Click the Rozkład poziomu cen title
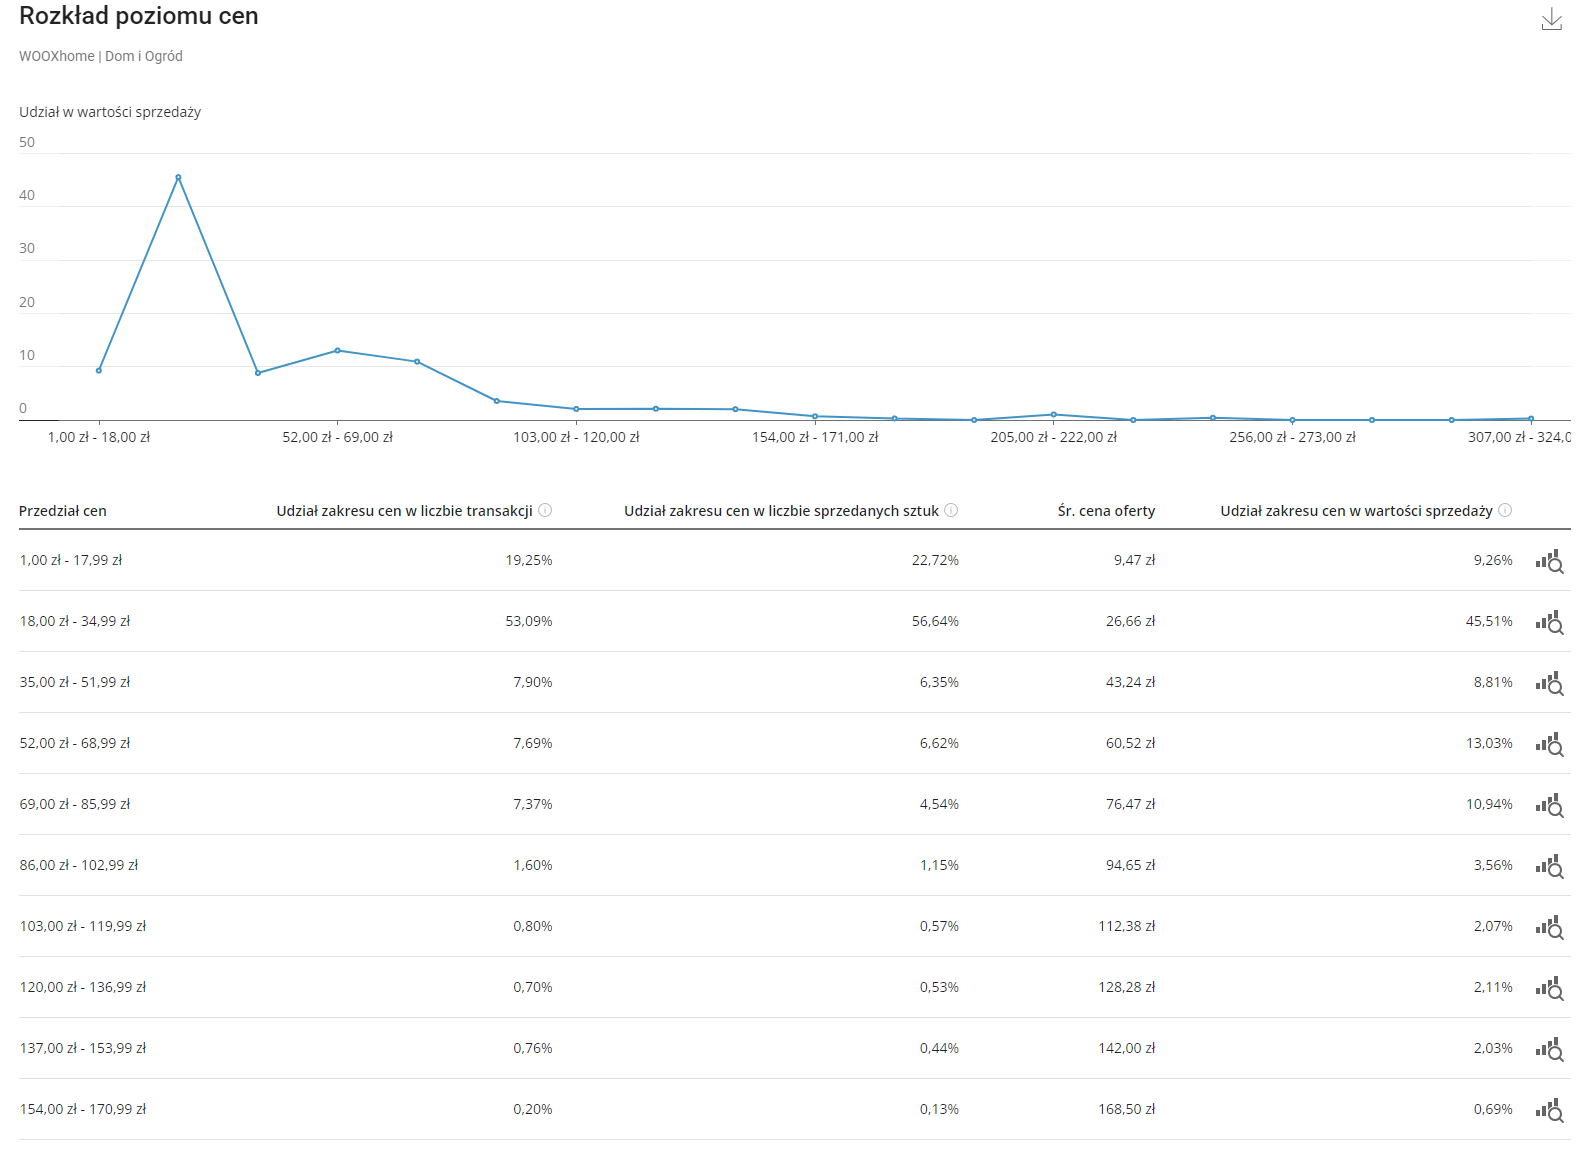1589x1161 pixels. pyautogui.click(x=139, y=16)
